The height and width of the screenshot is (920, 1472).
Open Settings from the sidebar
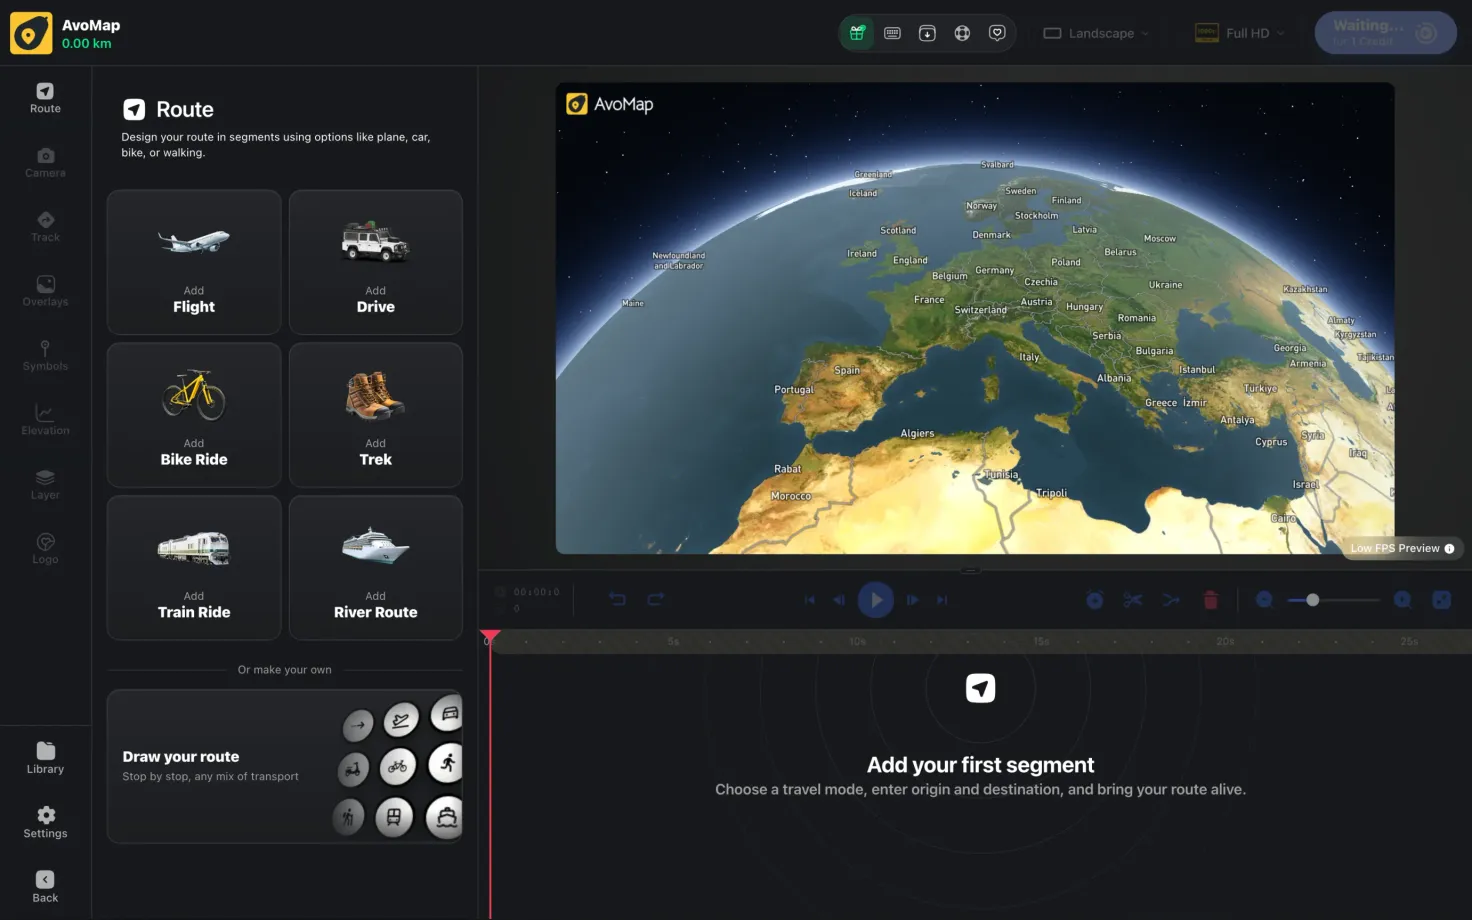[45, 822]
